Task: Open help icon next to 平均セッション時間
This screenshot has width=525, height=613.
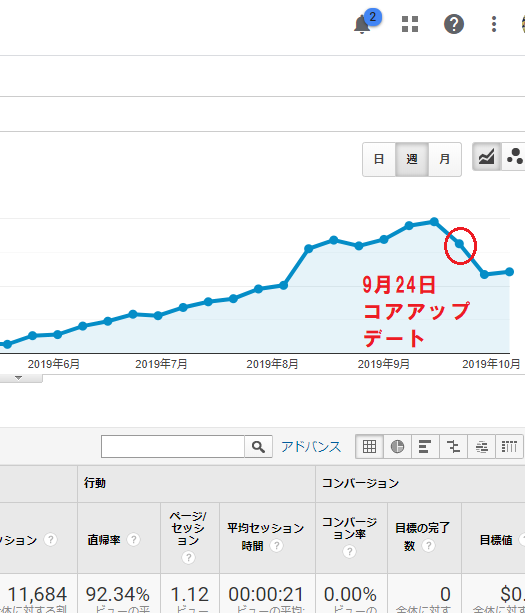Action: 276,545
